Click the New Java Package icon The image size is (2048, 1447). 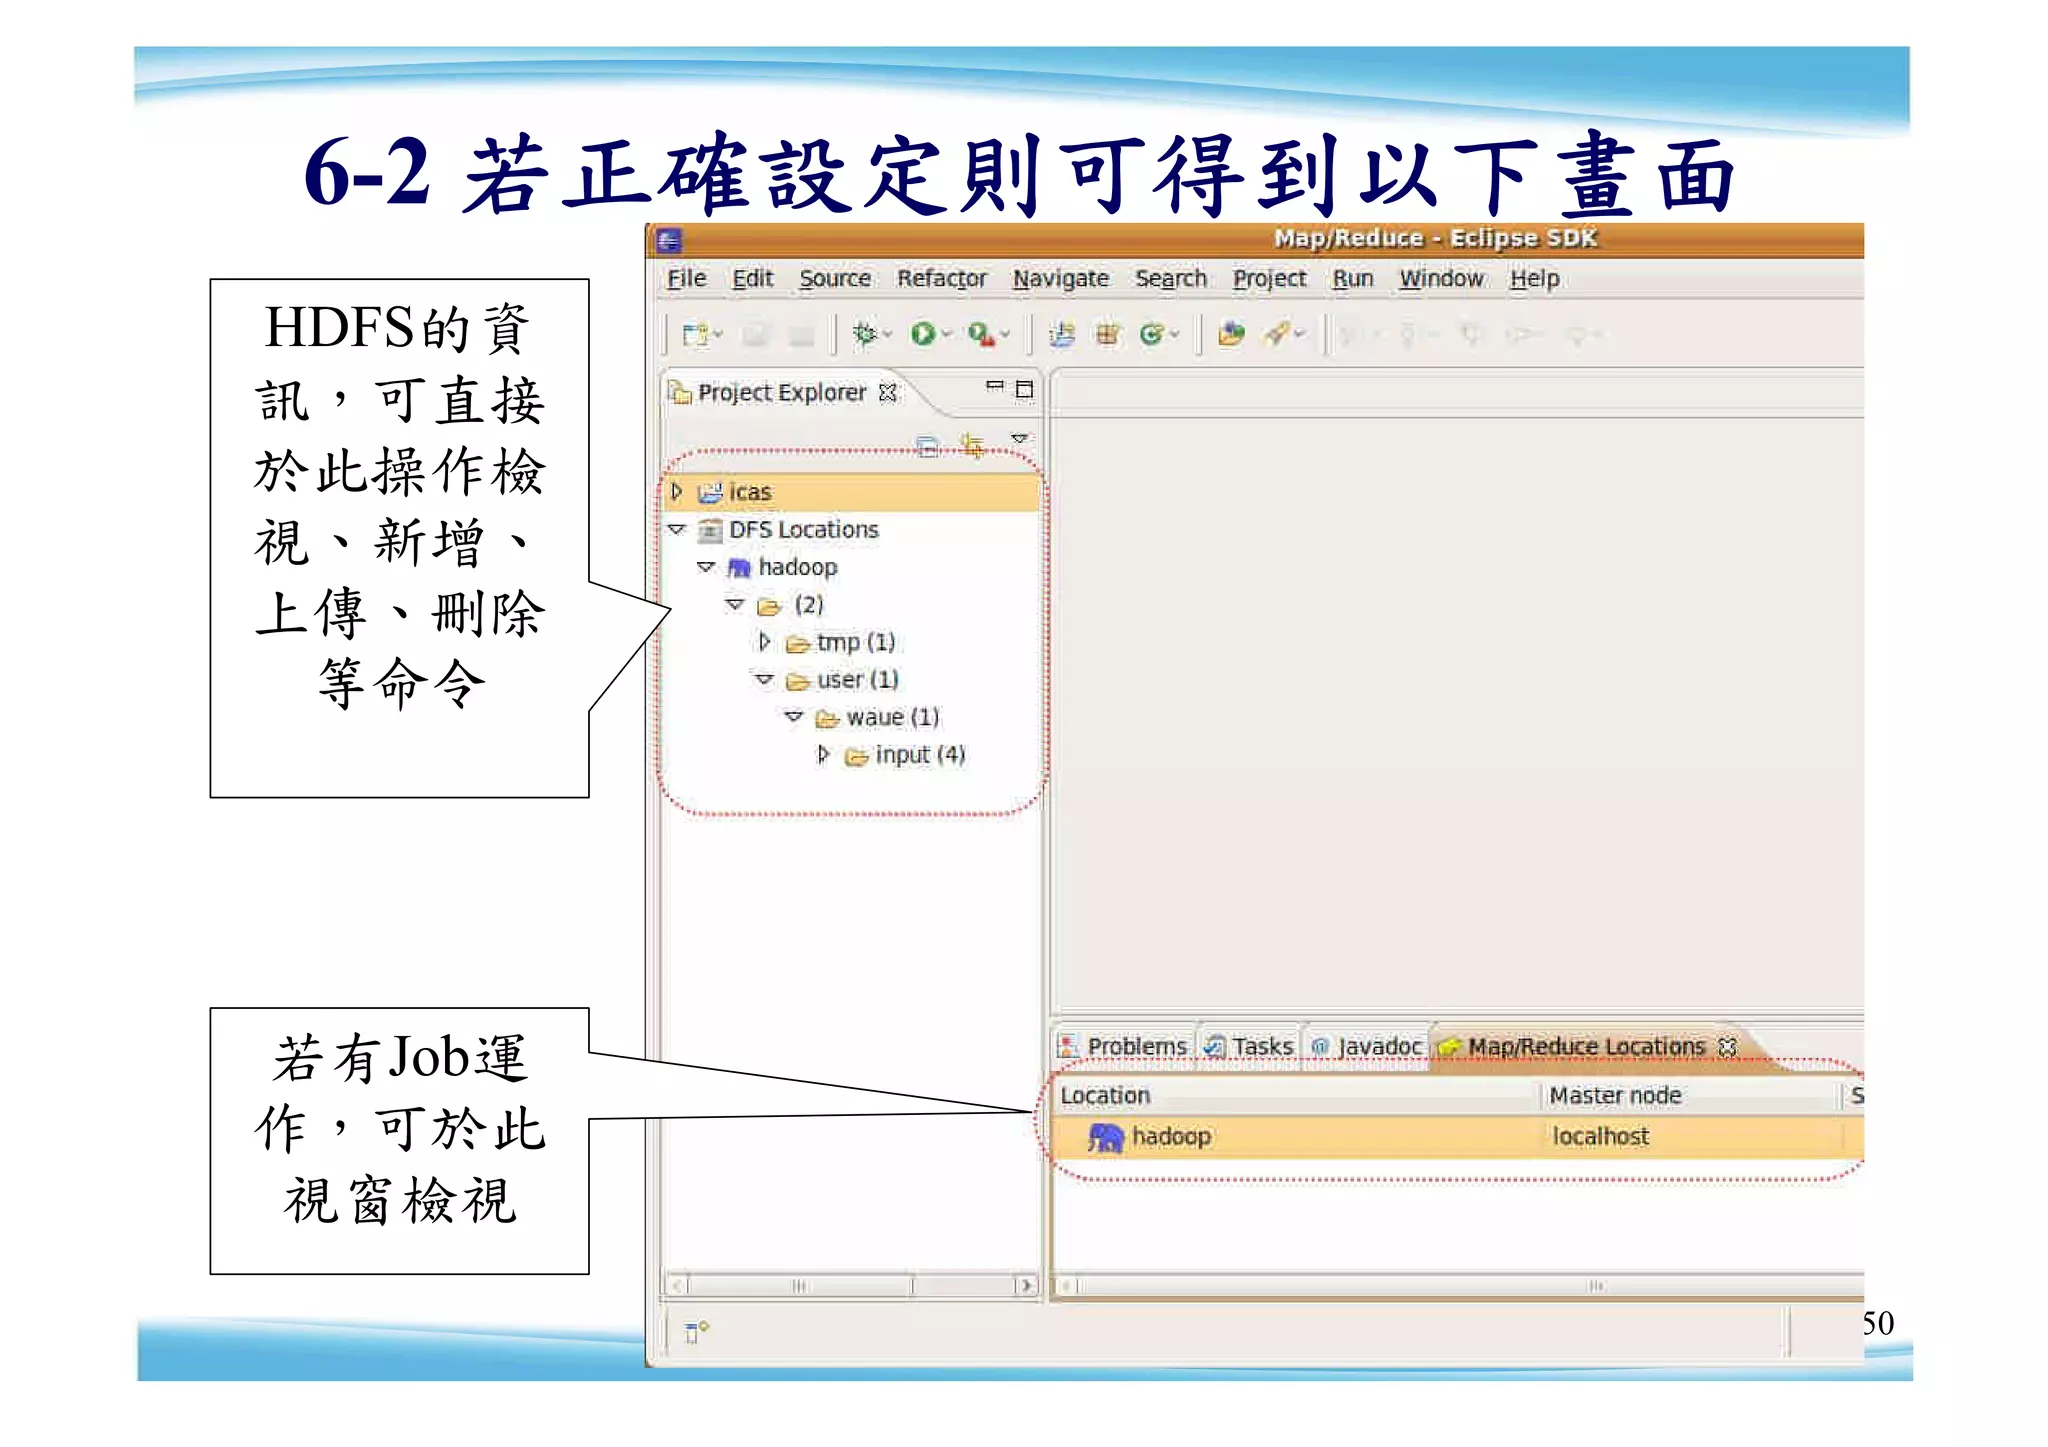pos(1107,334)
